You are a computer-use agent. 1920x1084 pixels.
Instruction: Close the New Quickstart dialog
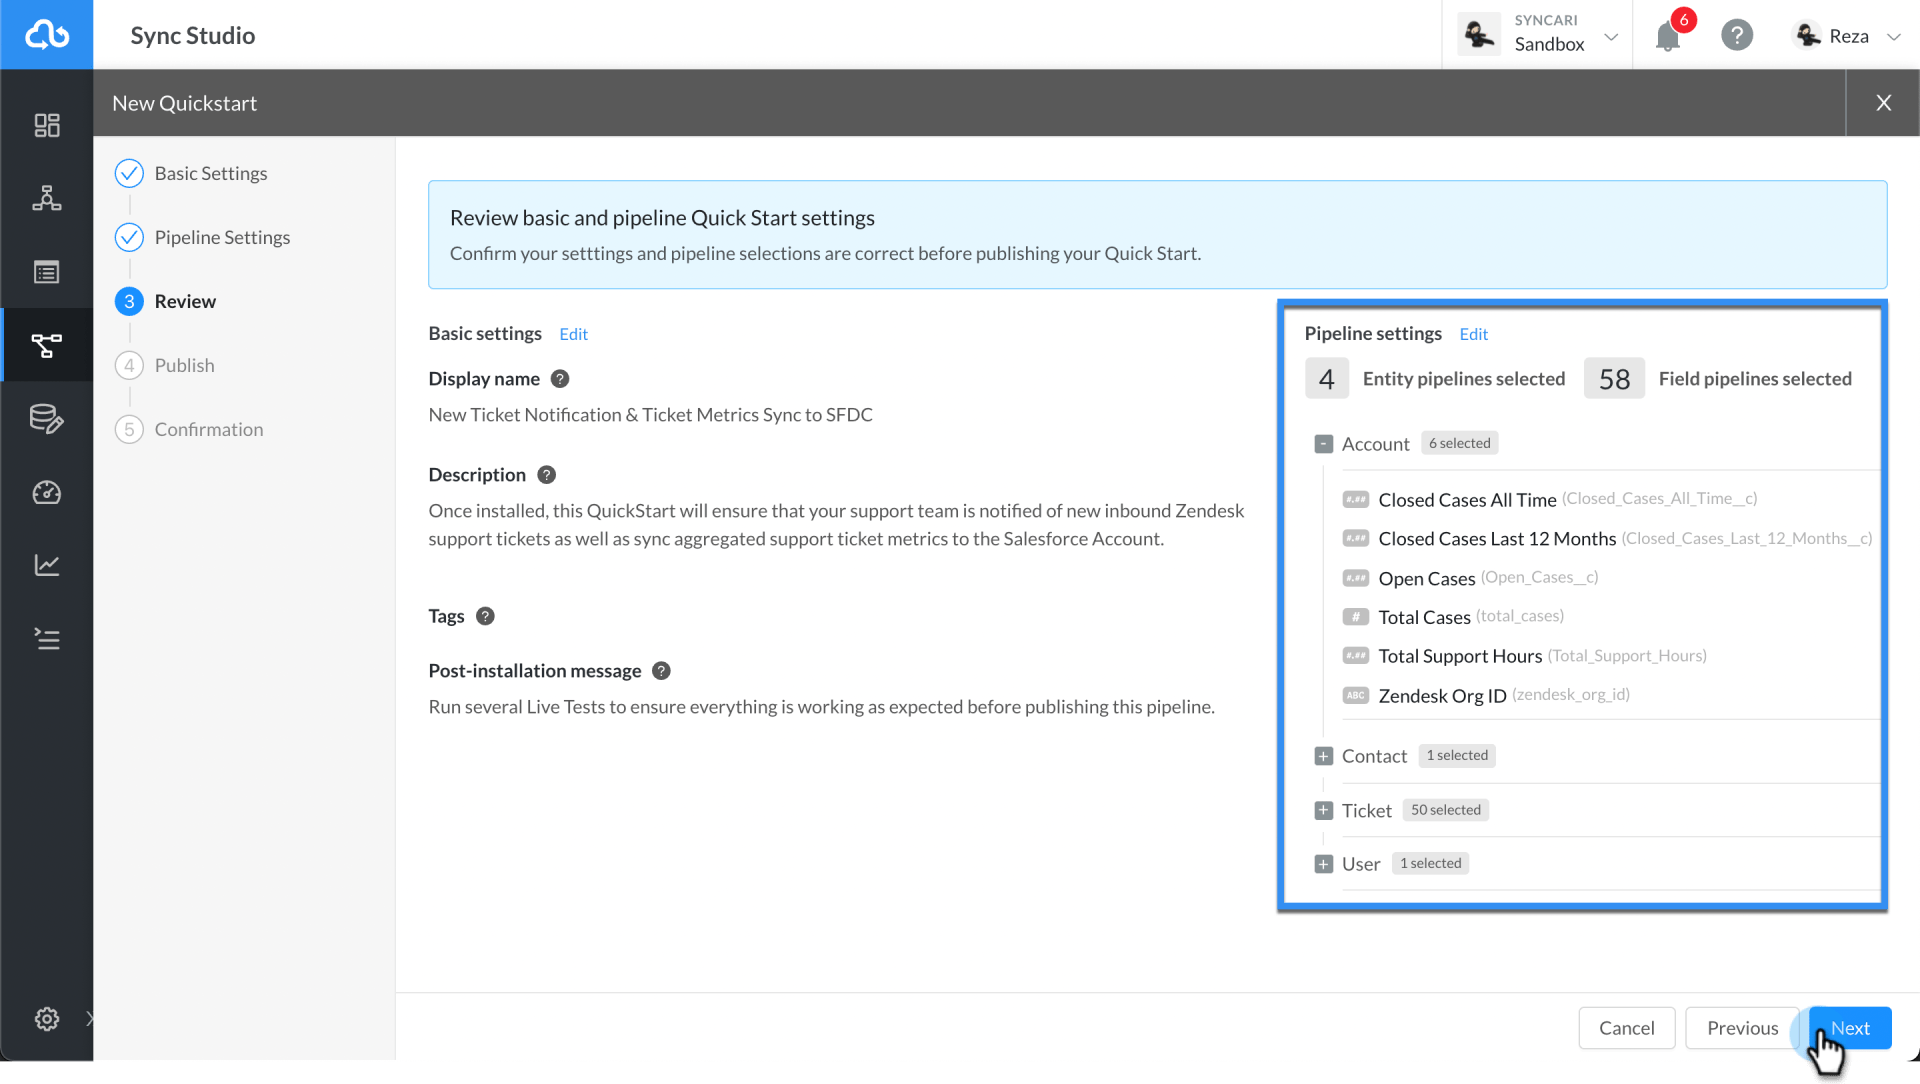coord(1883,103)
